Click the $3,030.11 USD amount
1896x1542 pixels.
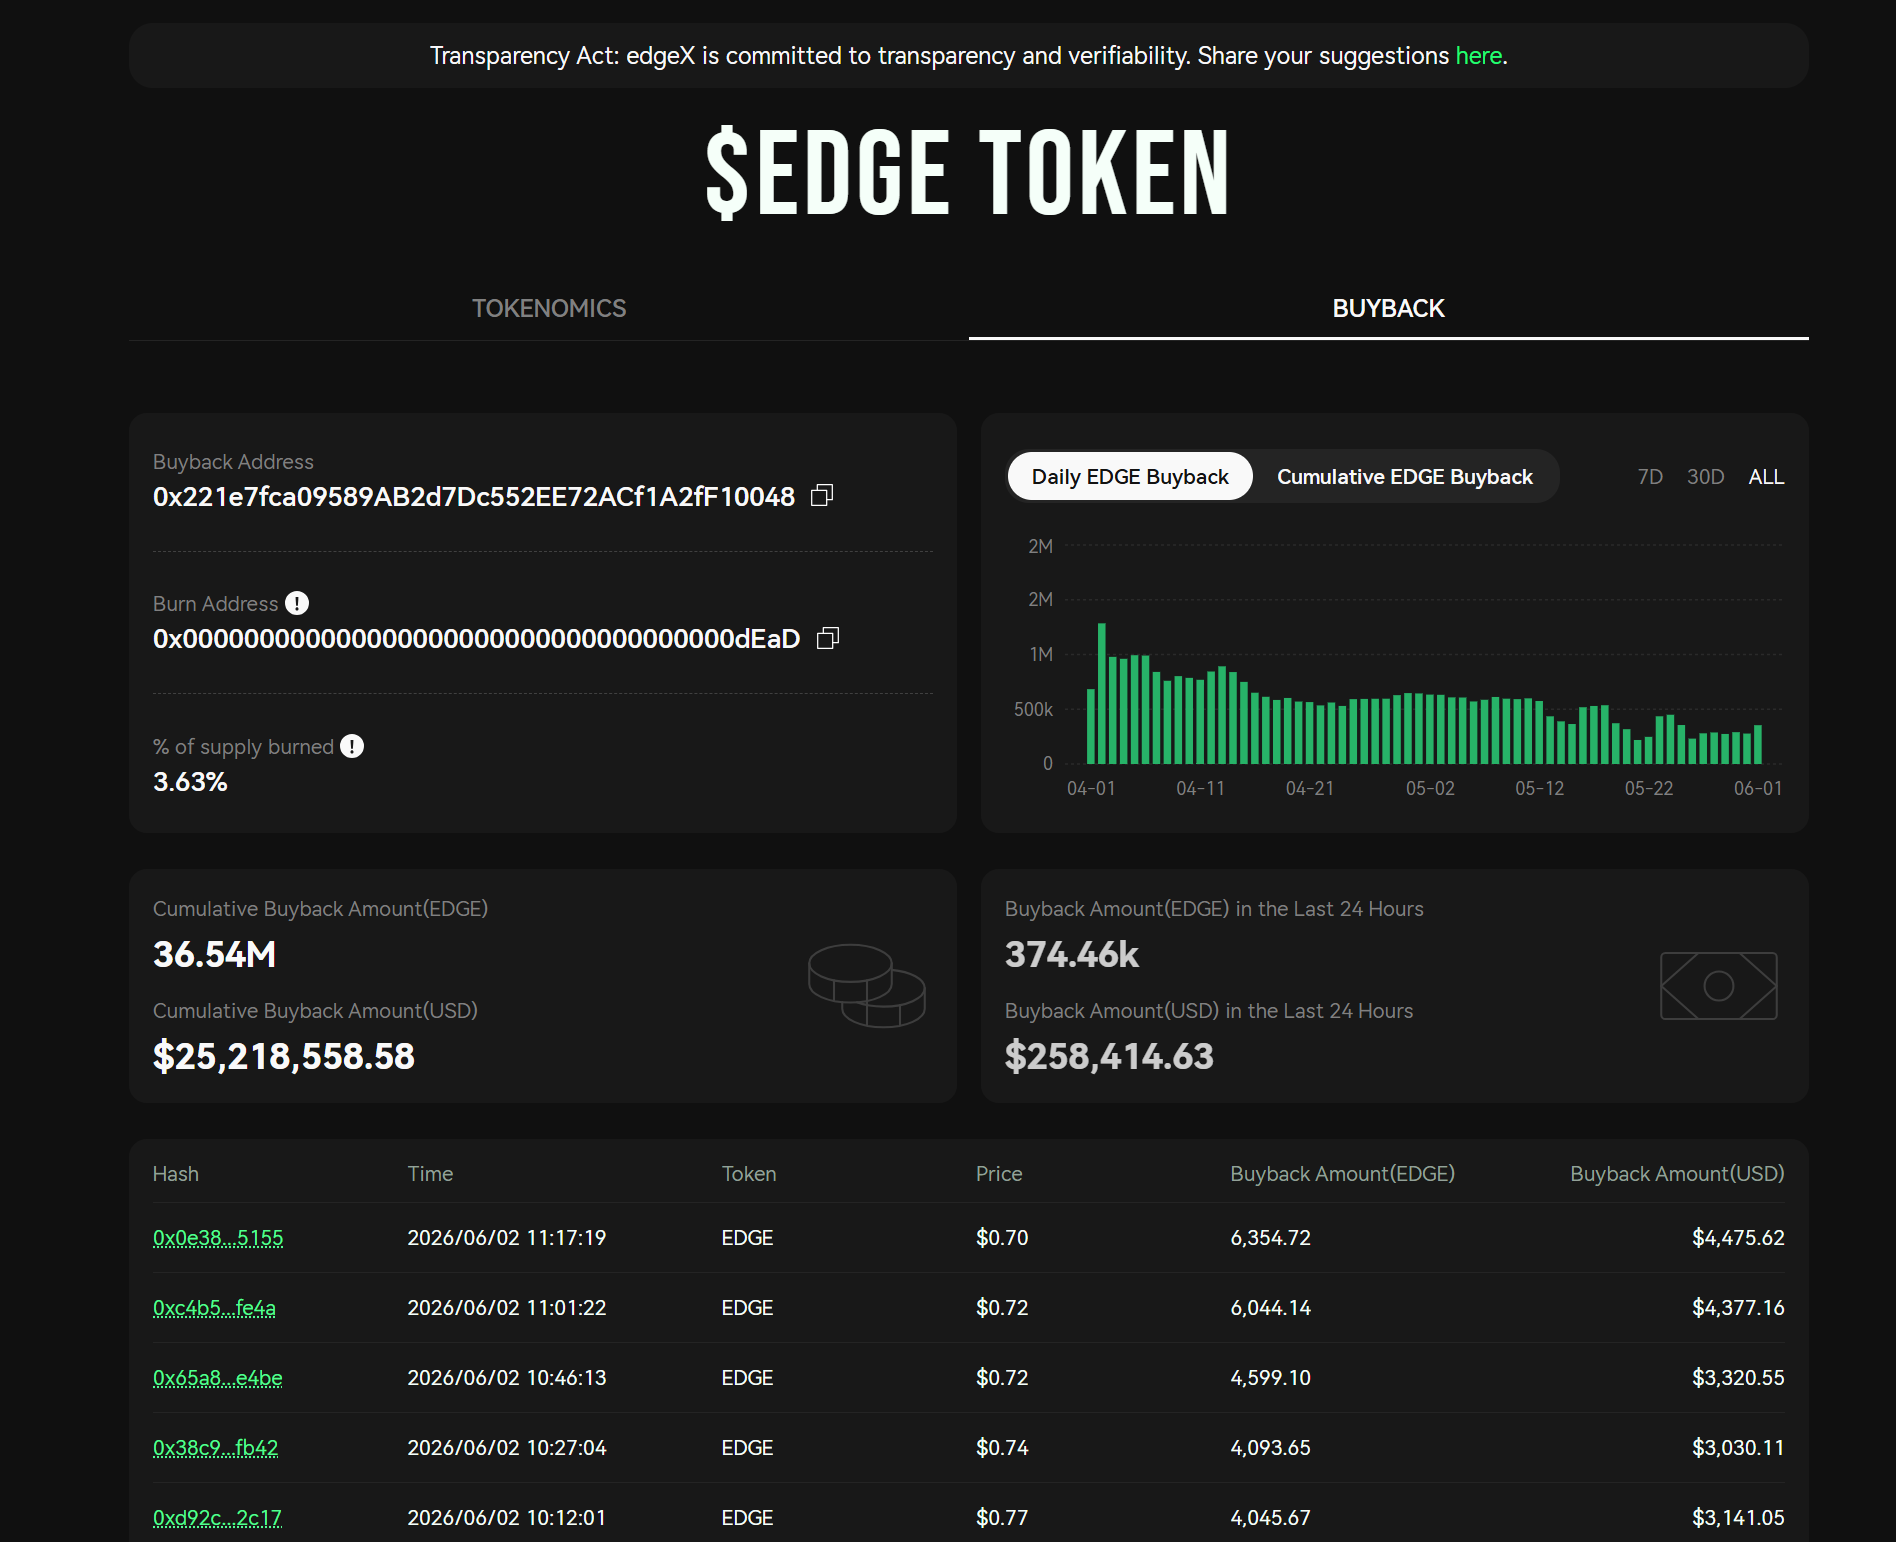pyautogui.click(x=1738, y=1448)
